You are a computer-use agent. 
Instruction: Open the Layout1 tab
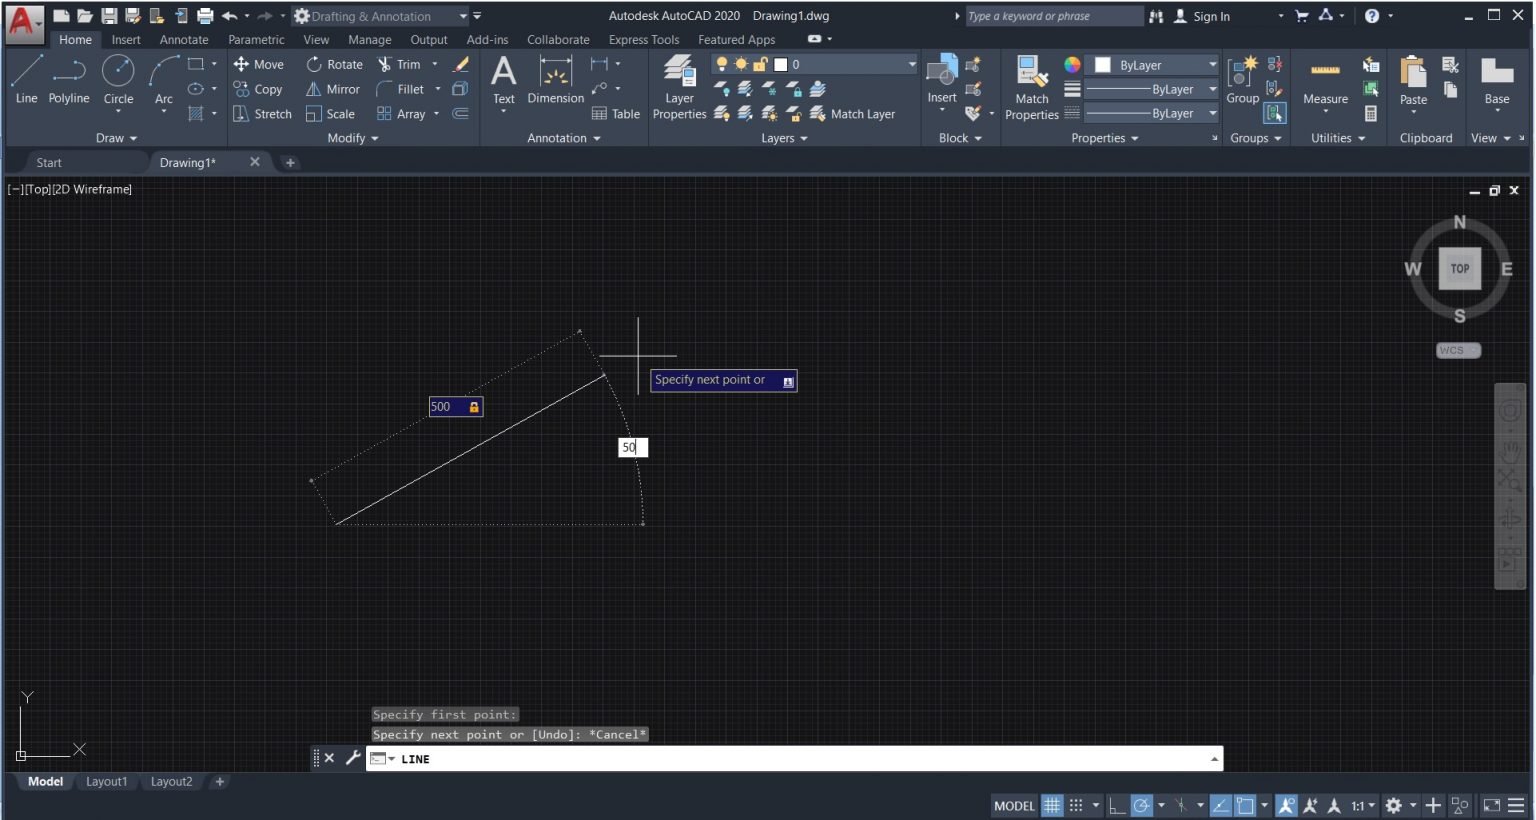coord(106,781)
